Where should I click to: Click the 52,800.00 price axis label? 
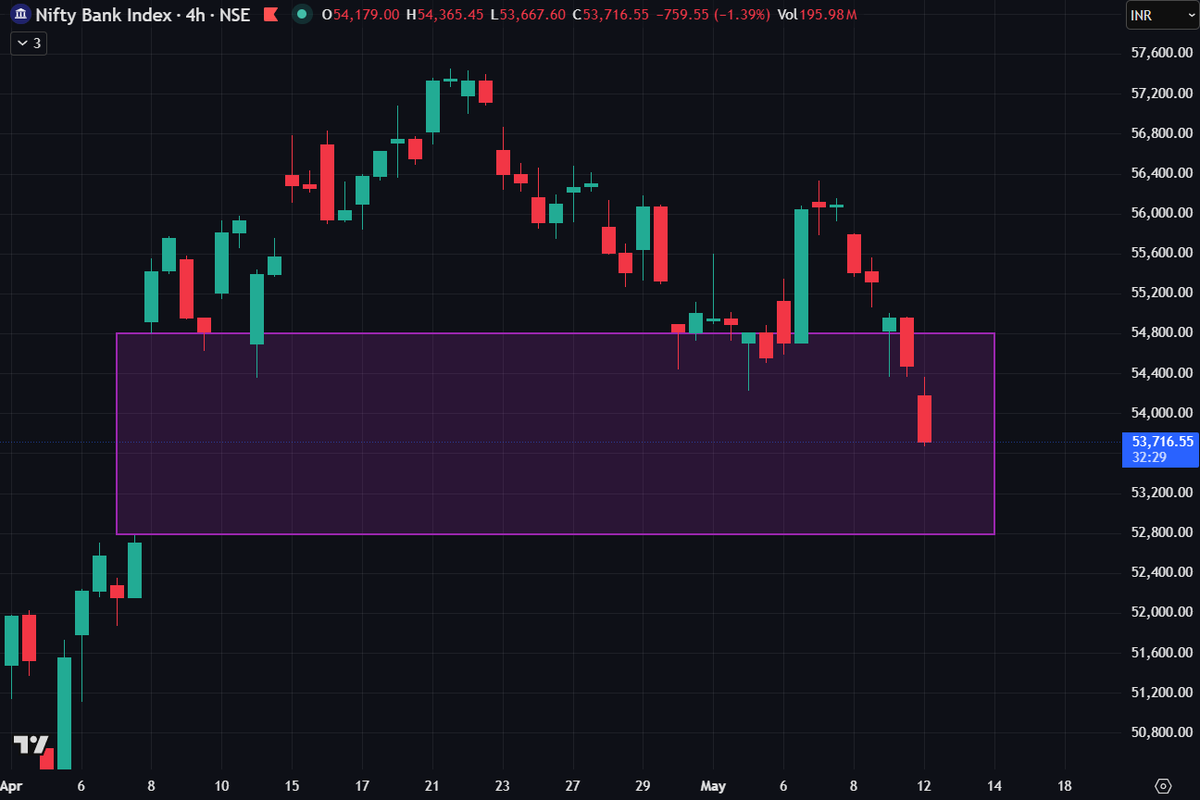pos(1162,533)
